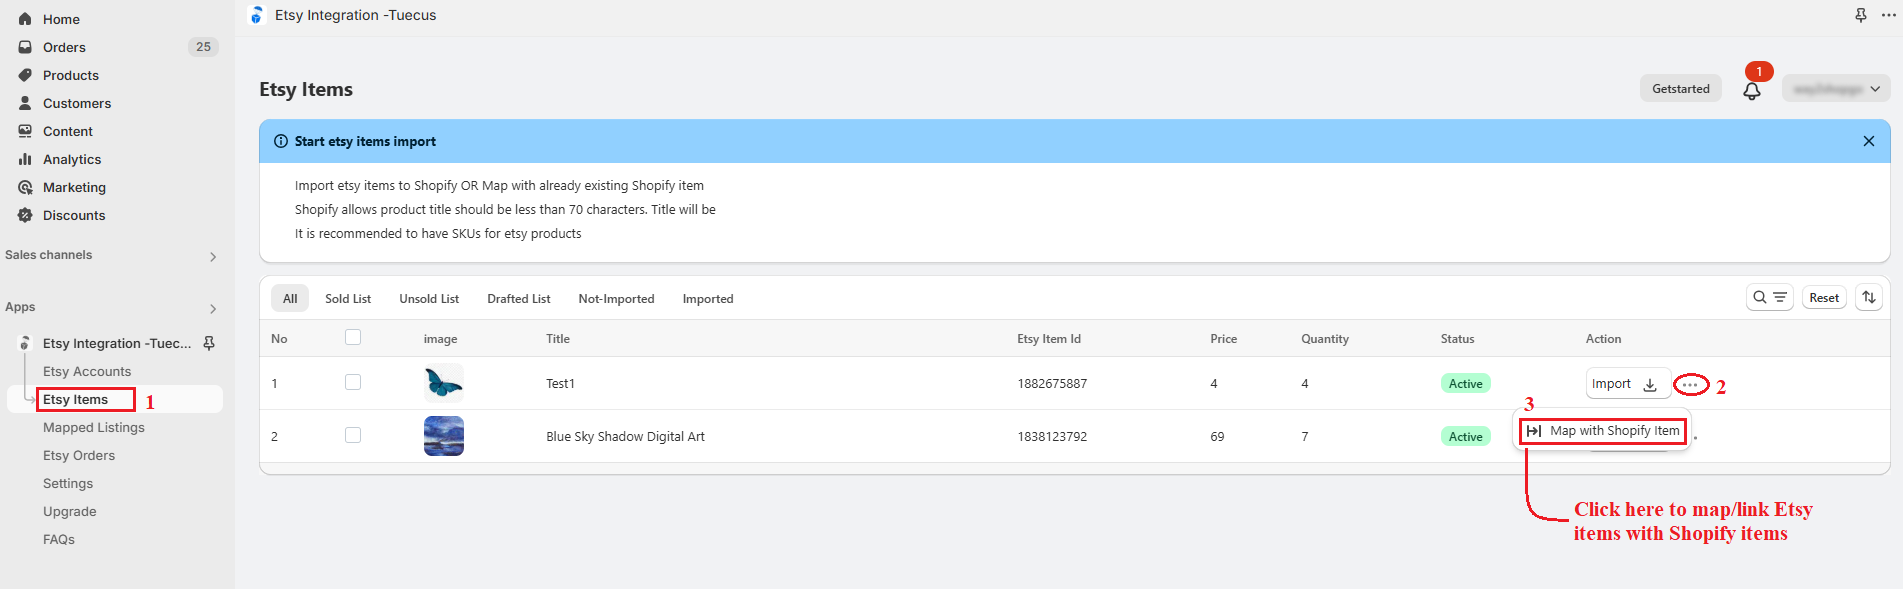Open the account dropdown menu
Viewport: 1903px width, 589px height.
tap(1836, 89)
